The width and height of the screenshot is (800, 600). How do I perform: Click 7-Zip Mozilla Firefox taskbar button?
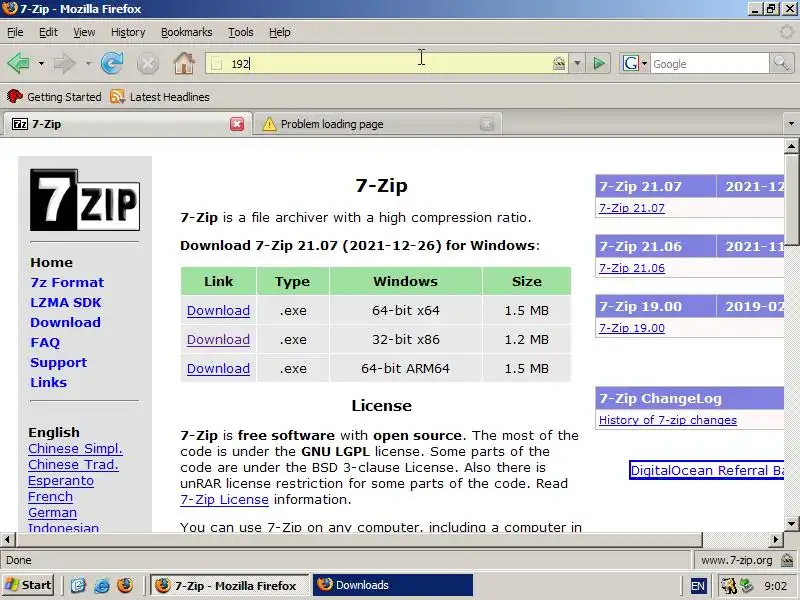point(230,585)
